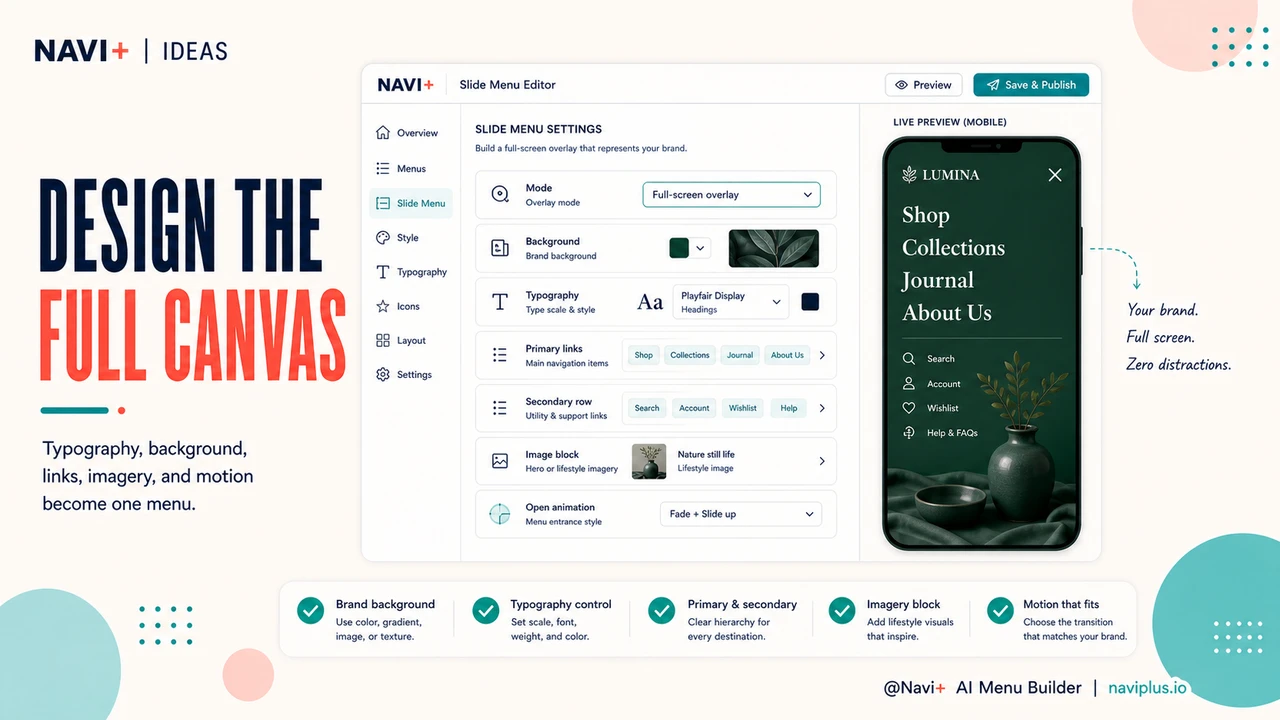
Task: Open the Style palette icon
Action: coord(382,238)
